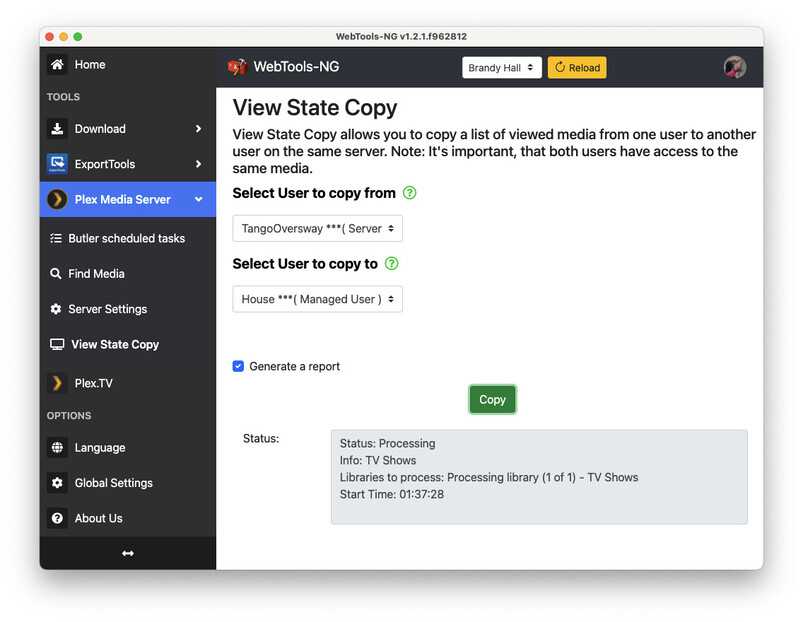Click the help icon beside copy from

(x=408, y=193)
